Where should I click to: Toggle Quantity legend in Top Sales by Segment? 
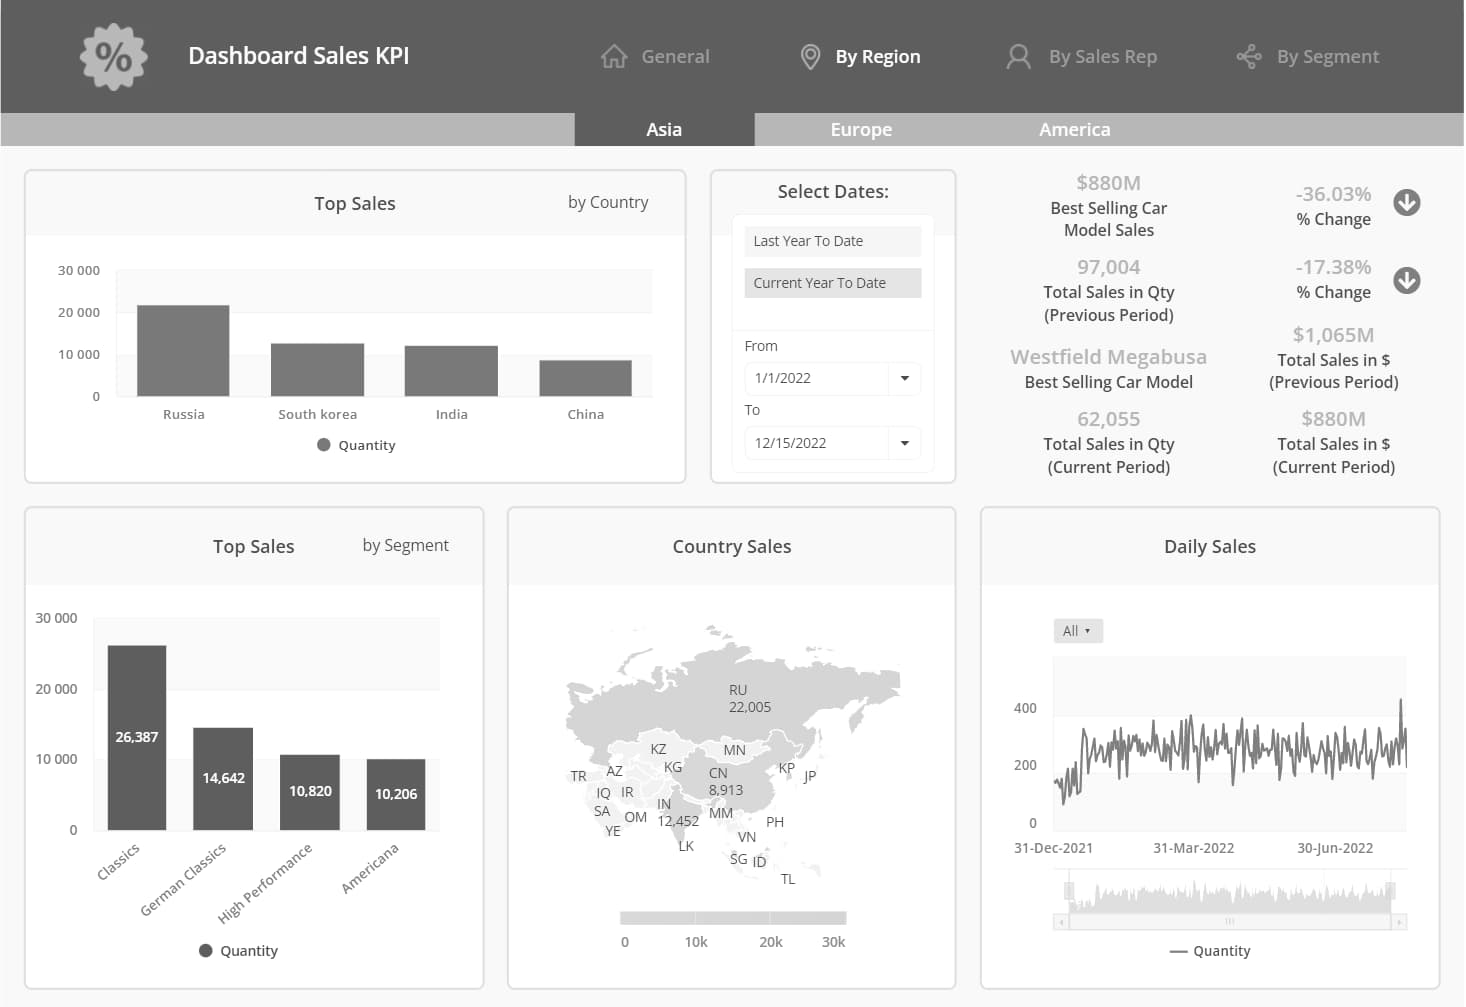[239, 951]
